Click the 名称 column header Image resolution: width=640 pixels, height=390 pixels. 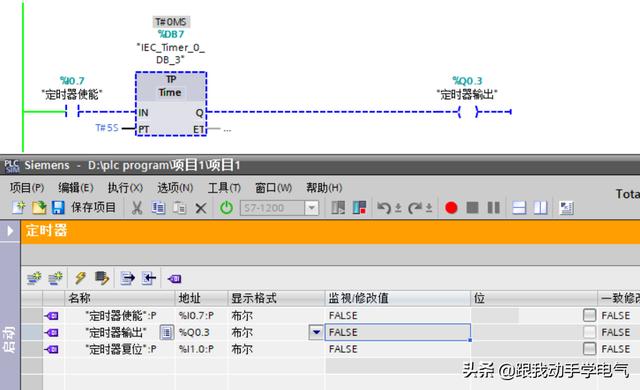pyautogui.click(x=120, y=298)
